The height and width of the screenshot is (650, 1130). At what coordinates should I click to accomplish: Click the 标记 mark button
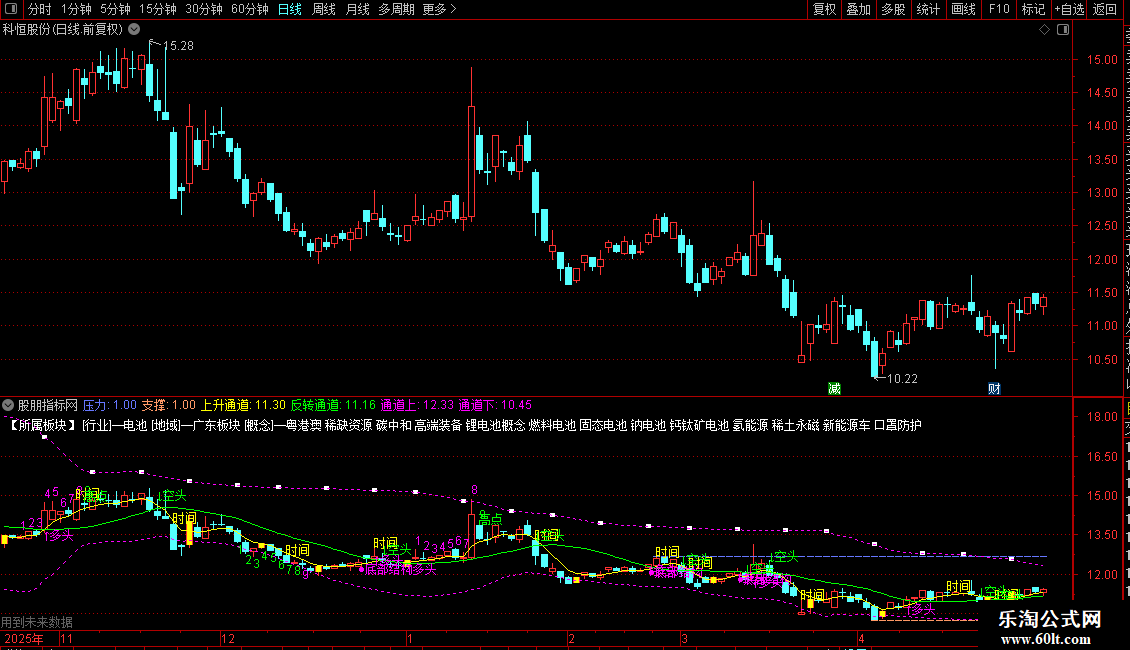pyautogui.click(x=1033, y=9)
